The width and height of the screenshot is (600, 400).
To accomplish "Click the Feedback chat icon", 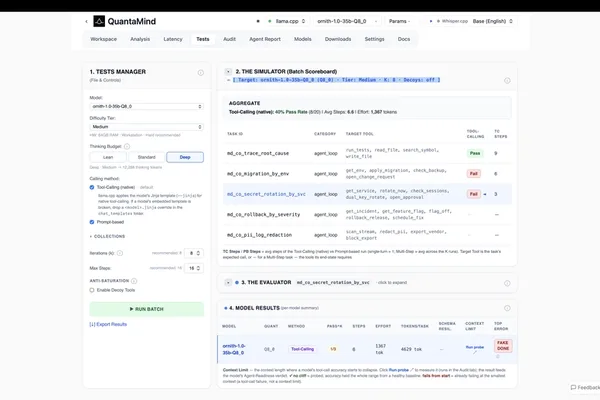I will coord(573,387).
